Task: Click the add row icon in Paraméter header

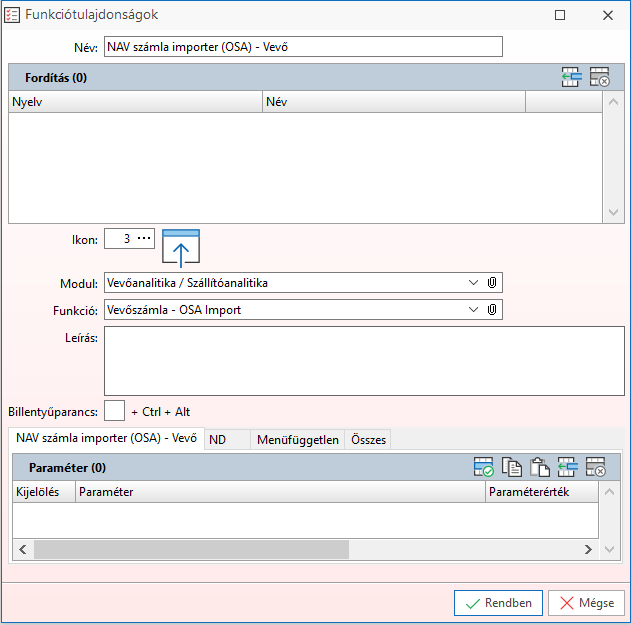Action: click(568, 467)
